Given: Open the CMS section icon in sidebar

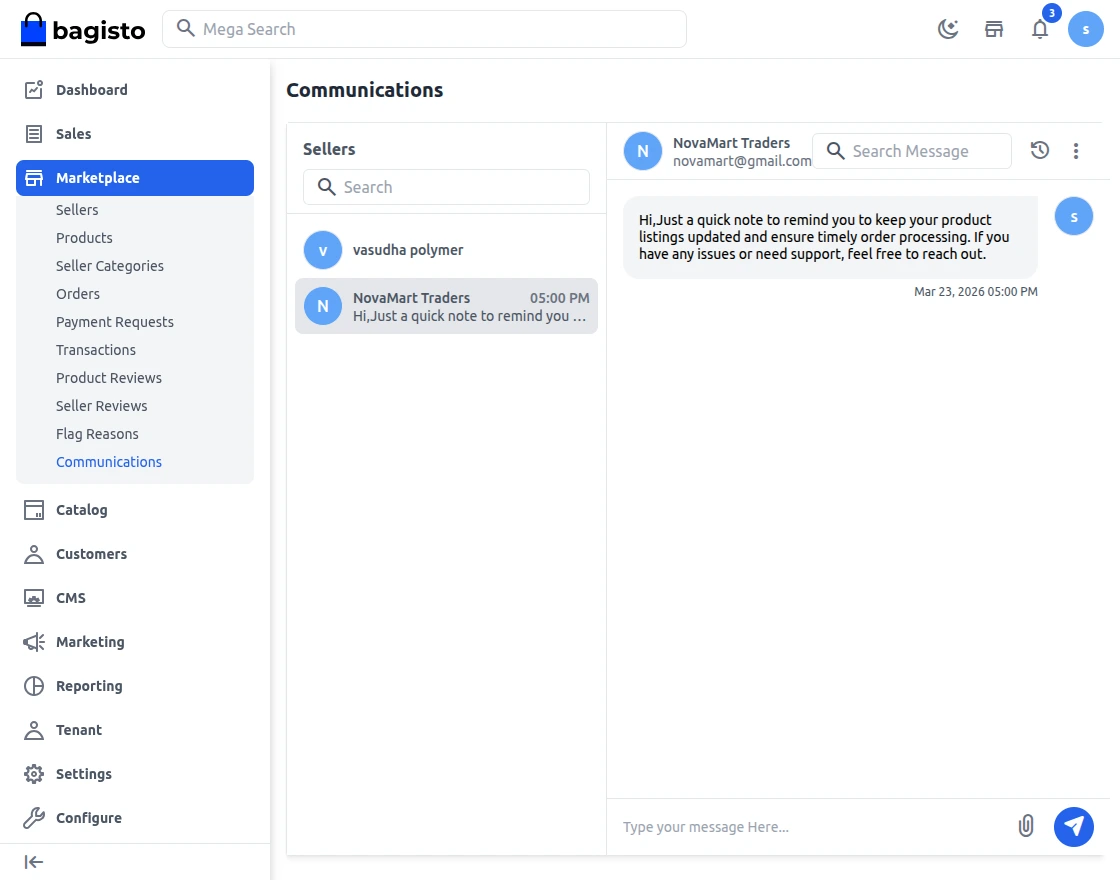Looking at the screenshot, I should [x=33, y=597].
